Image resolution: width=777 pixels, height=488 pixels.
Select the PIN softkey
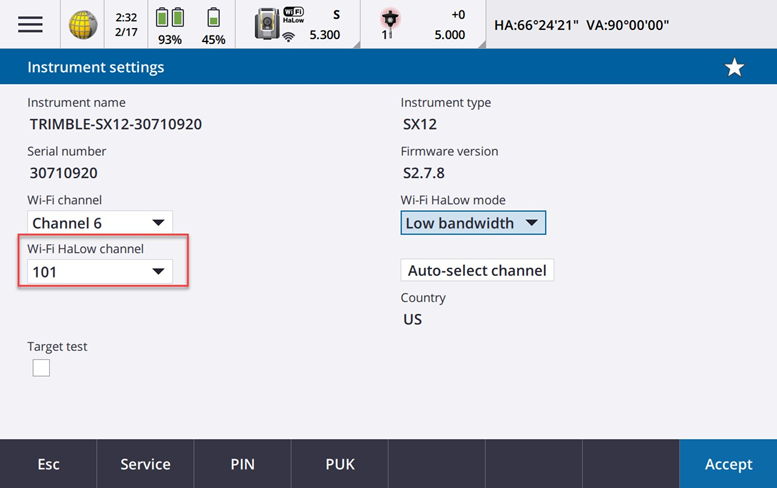(242, 464)
